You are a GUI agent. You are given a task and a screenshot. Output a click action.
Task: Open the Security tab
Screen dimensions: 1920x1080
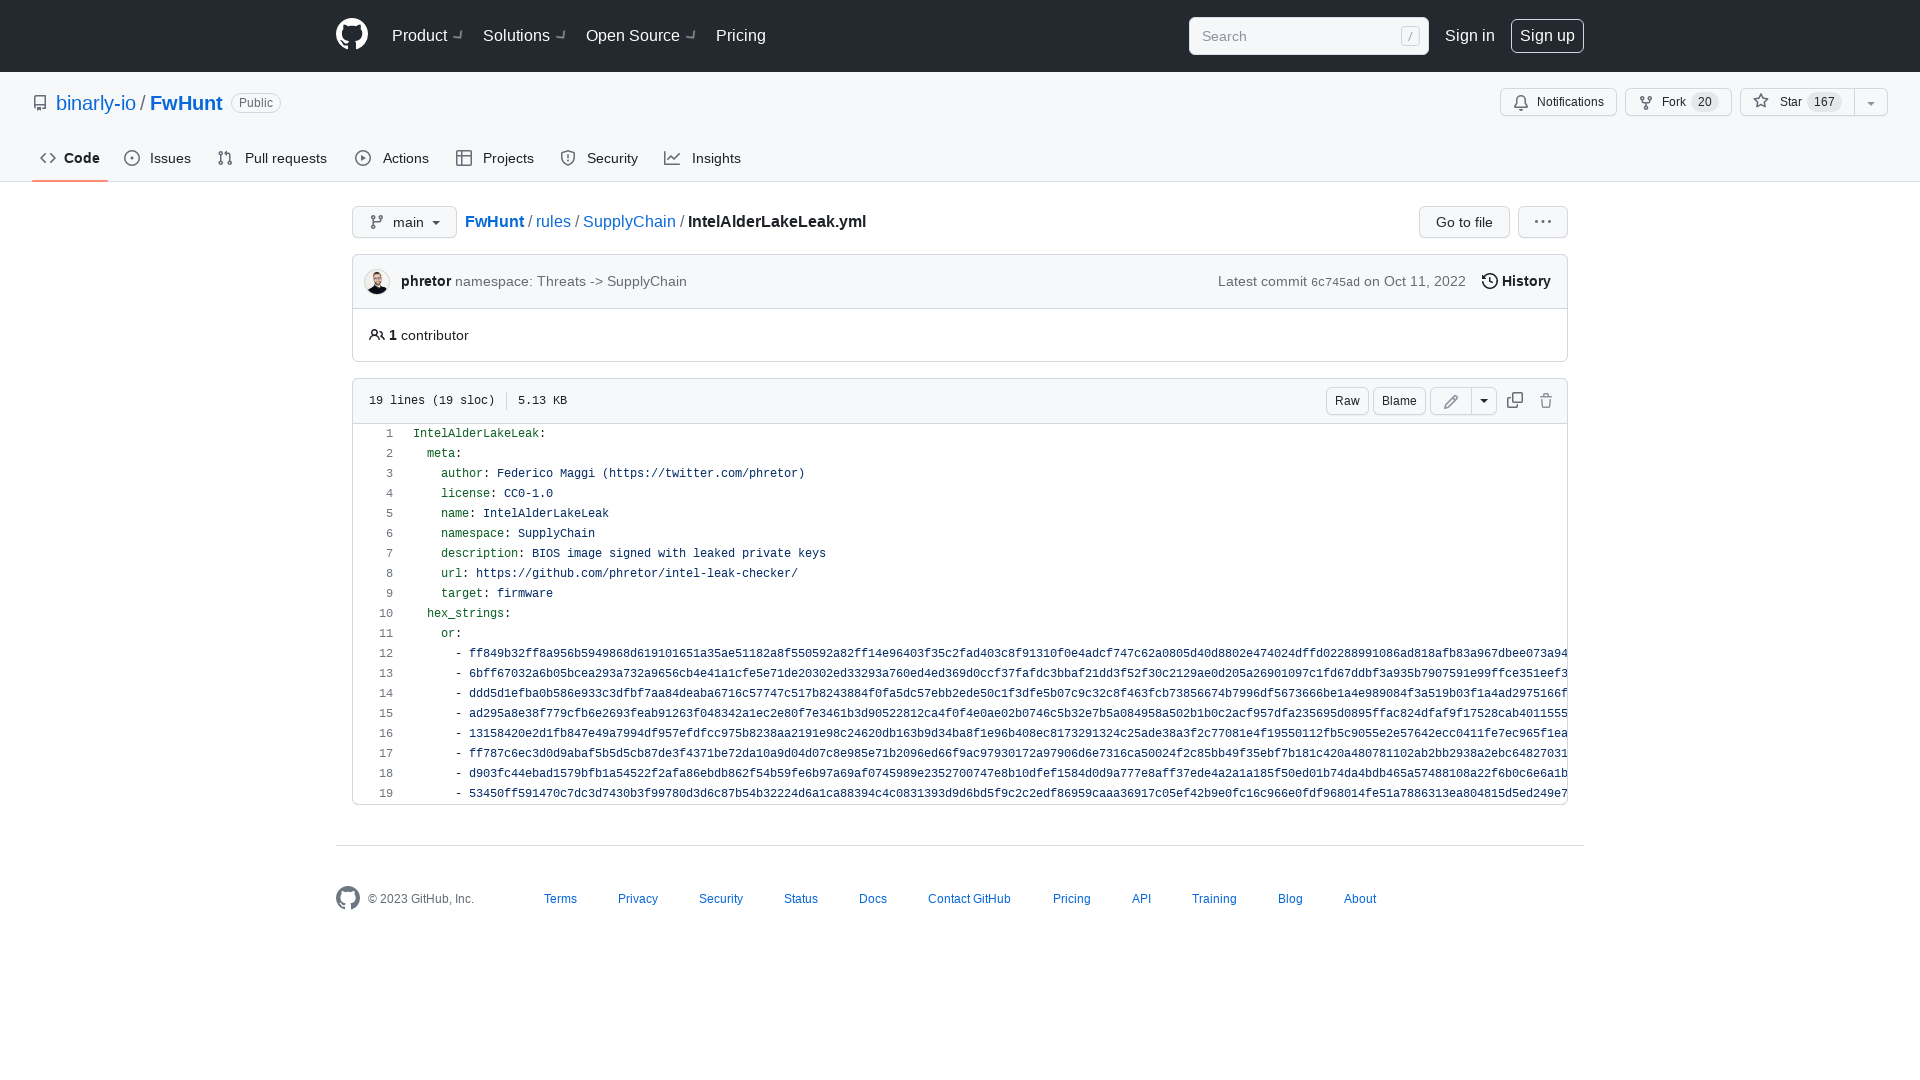click(x=599, y=158)
